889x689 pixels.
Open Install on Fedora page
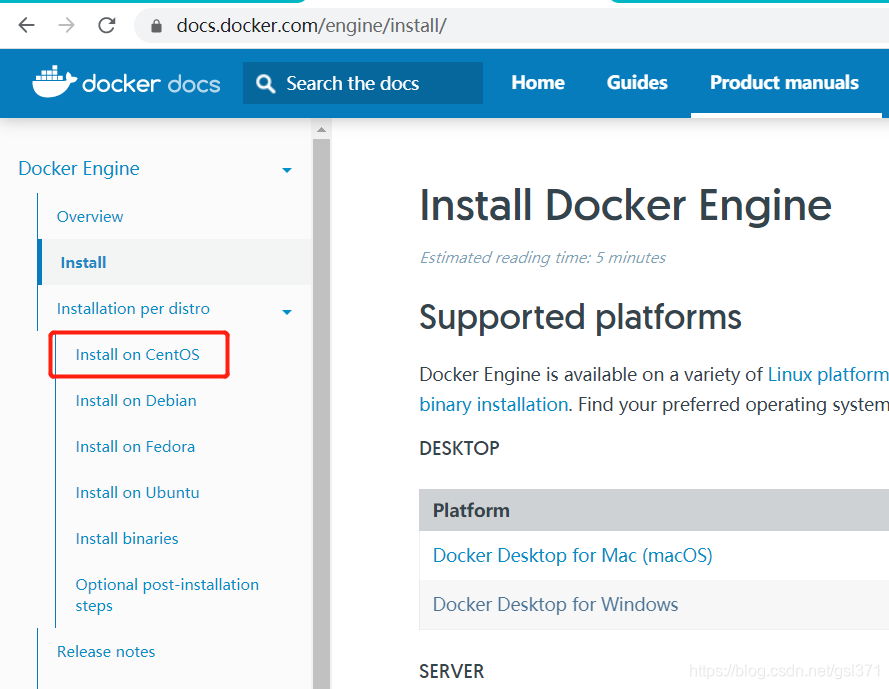pos(135,446)
